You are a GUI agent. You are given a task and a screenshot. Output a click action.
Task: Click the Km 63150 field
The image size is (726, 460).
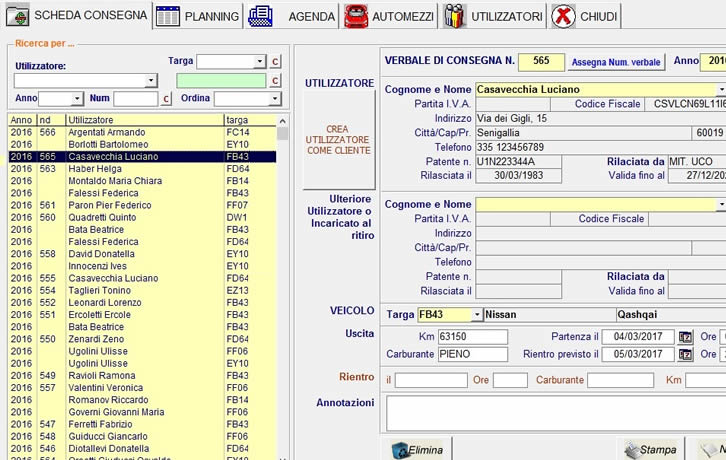tap(473, 337)
